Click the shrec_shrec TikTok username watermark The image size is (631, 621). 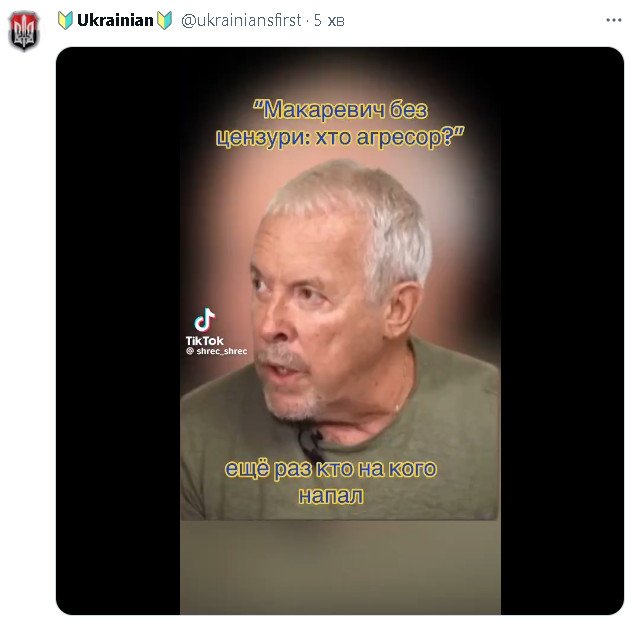click(217, 351)
